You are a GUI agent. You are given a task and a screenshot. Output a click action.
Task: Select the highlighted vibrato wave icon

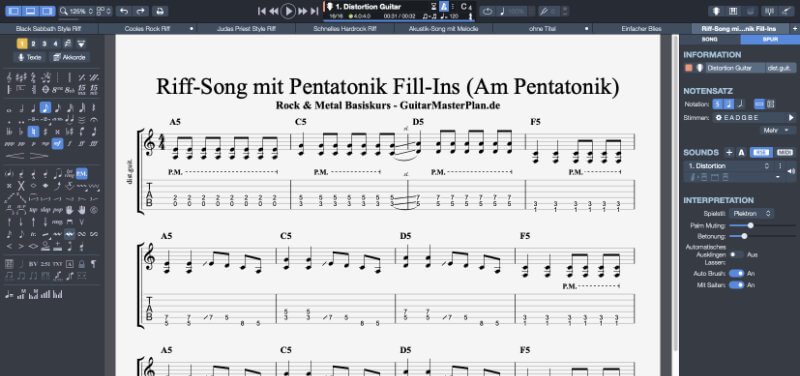69,234
